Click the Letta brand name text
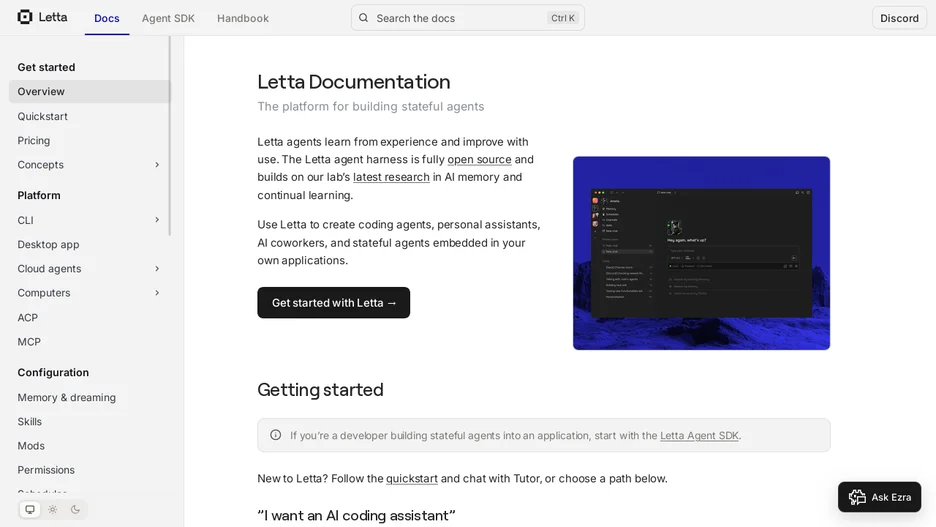Screen dimensions: 936x527 click(53, 17)
